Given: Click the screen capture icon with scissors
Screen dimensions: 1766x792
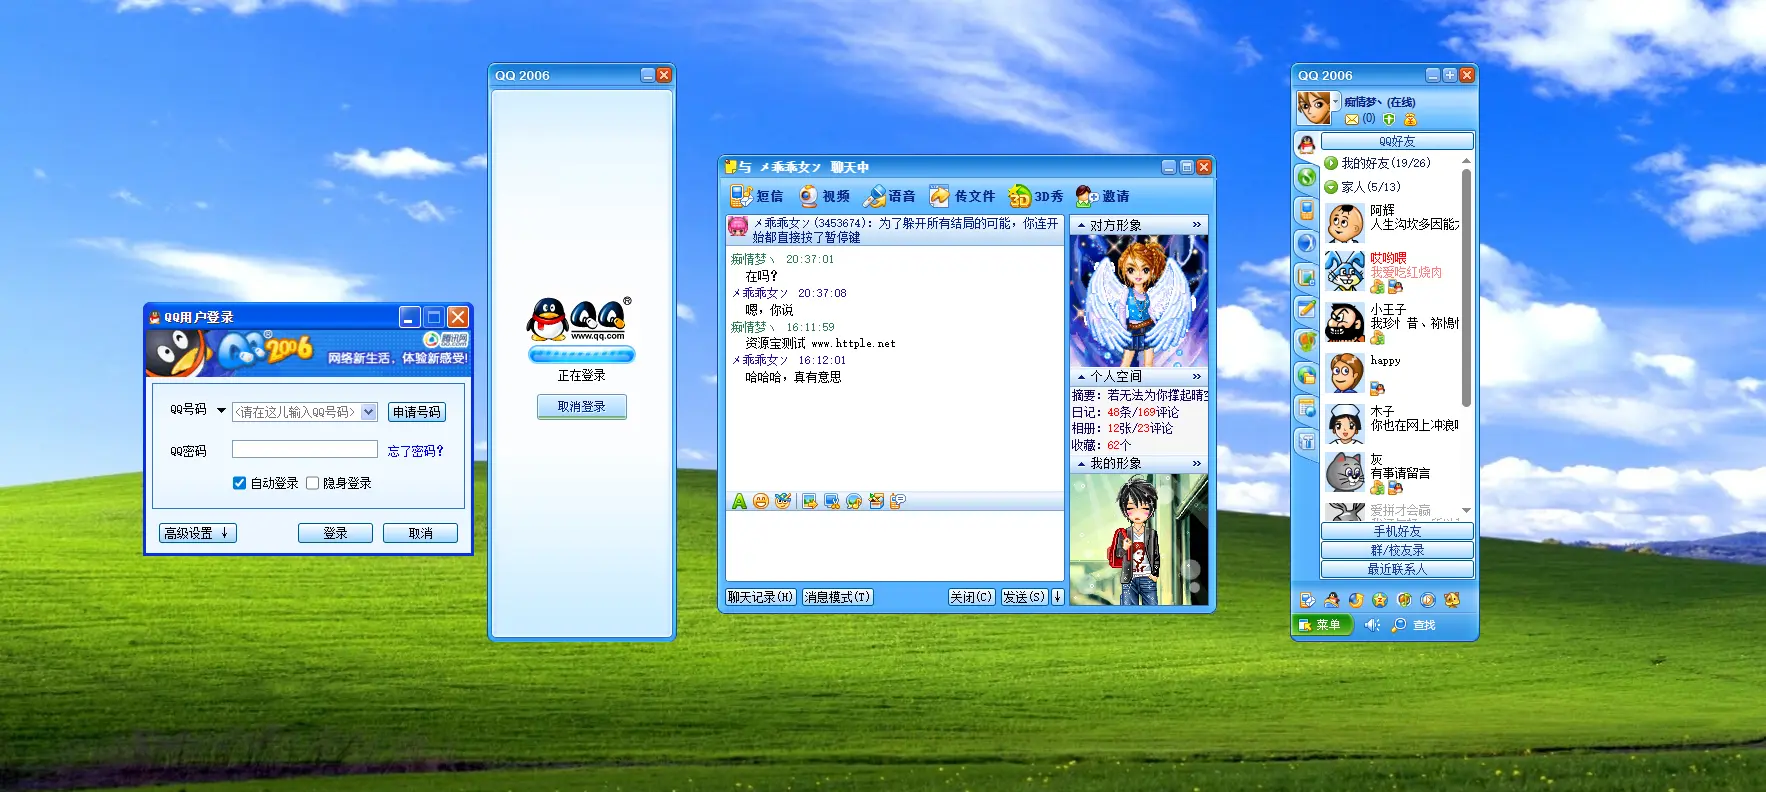Looking at the screenshot, I should click(x=832, y=501).
